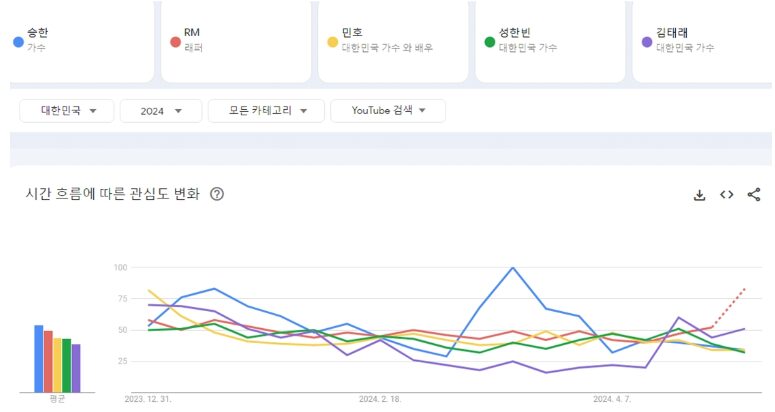Click the red dot beside RM
This screenshot has height=412, width=775.
point(175,42)
